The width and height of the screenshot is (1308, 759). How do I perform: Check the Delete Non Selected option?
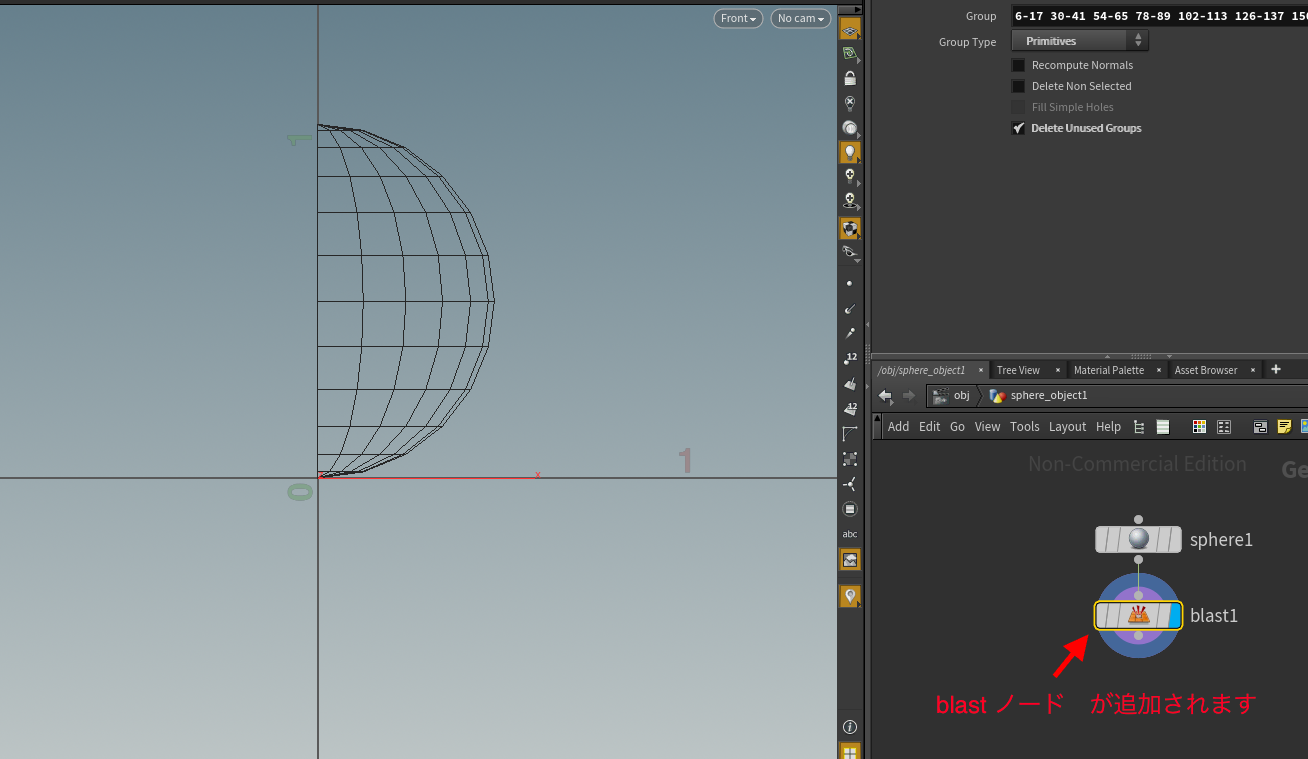[x=1018, y=86]
